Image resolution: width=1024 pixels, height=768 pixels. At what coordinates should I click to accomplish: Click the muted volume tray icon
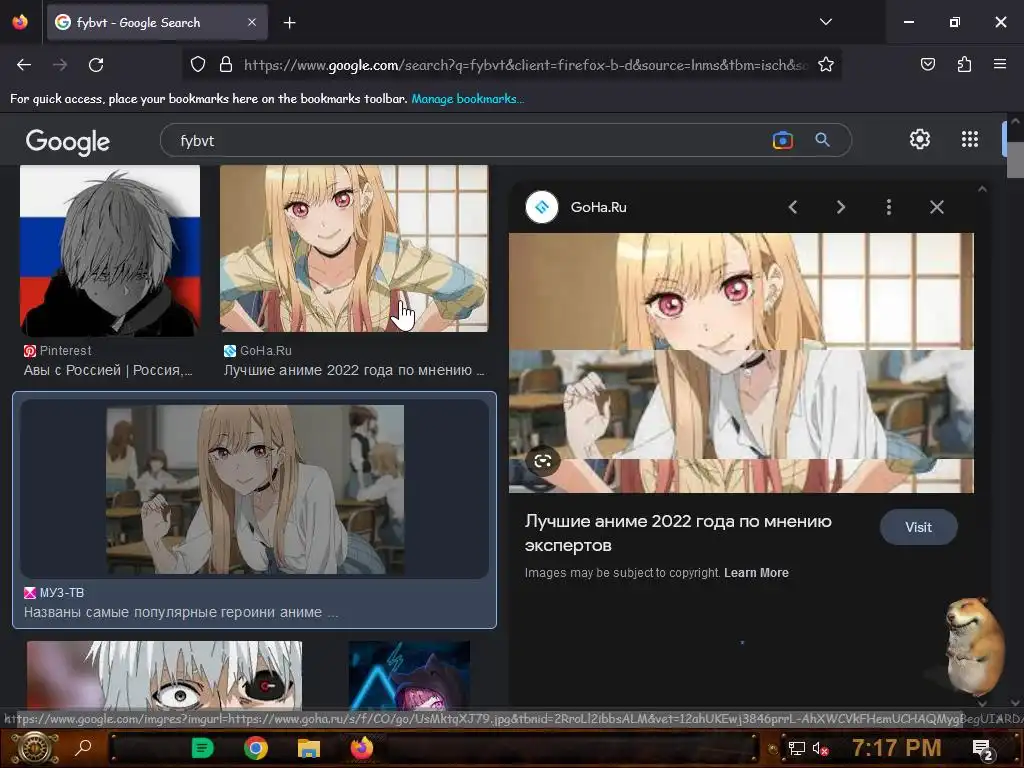click(x=820, y=748)
